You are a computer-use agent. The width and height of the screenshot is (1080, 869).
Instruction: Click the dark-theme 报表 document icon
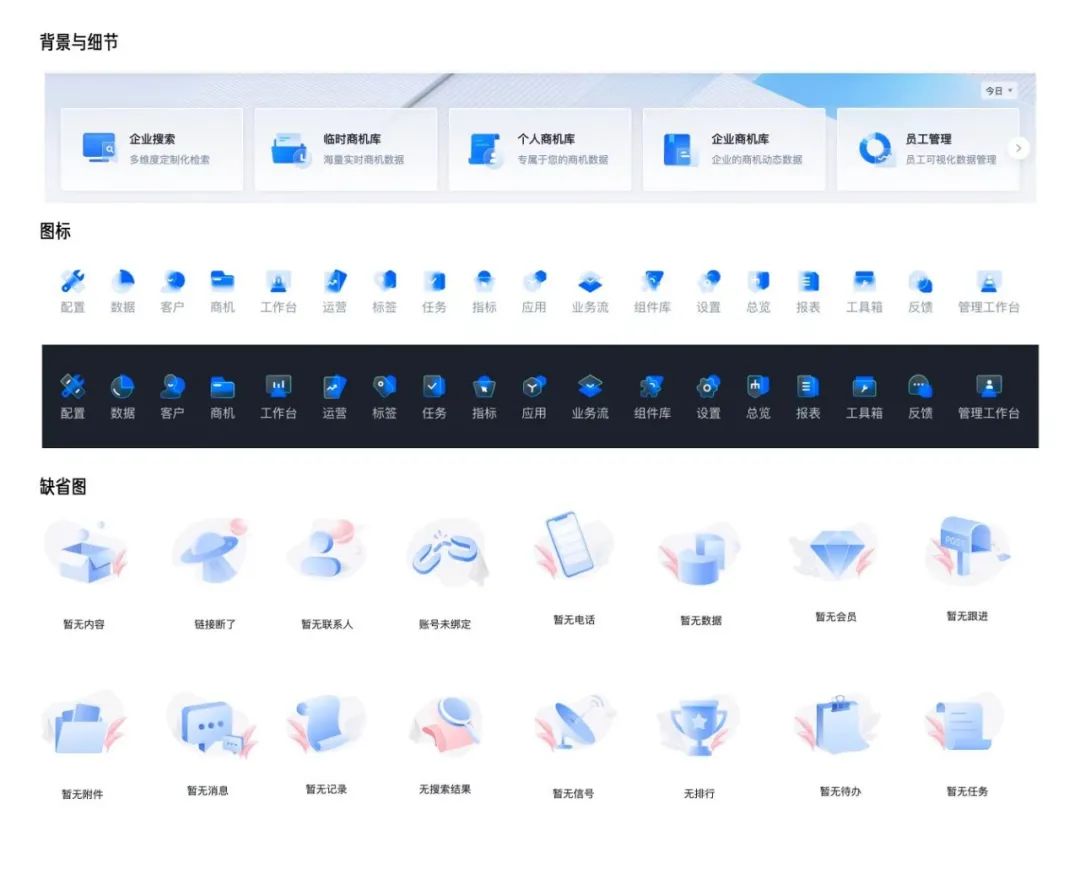tap(808, 386)
